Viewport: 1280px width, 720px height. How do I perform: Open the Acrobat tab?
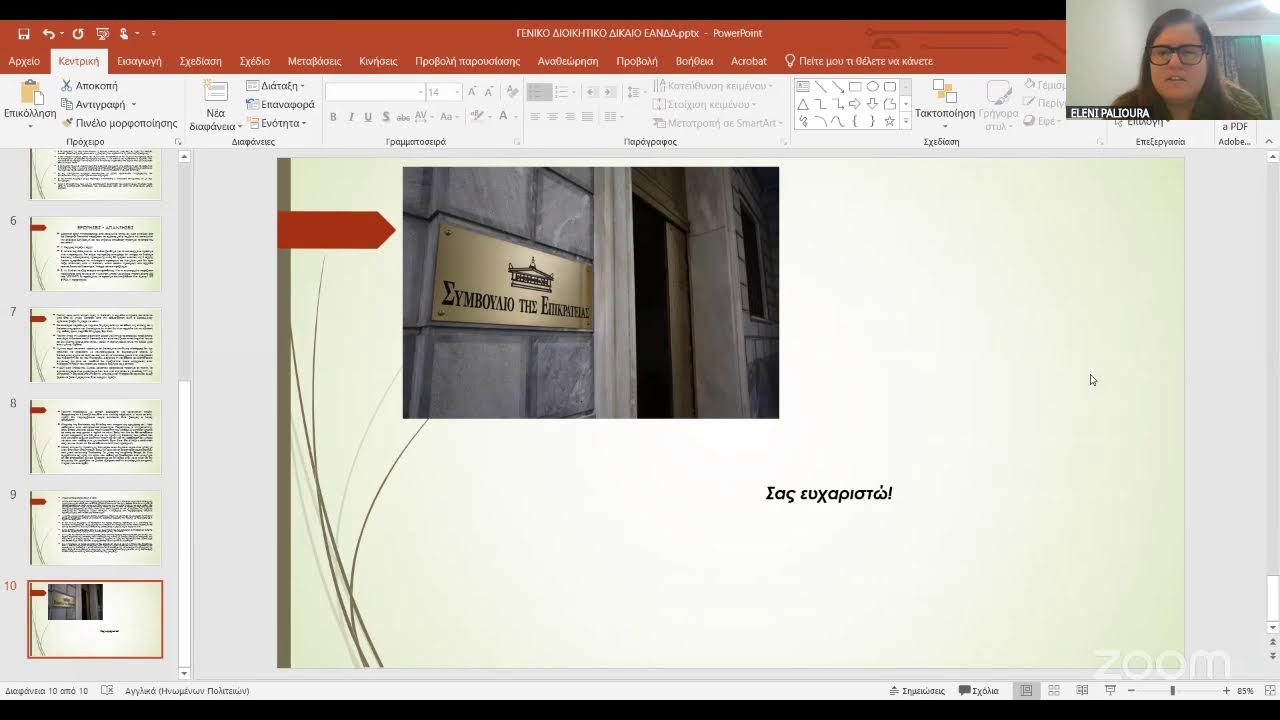[x=748, y=61]
